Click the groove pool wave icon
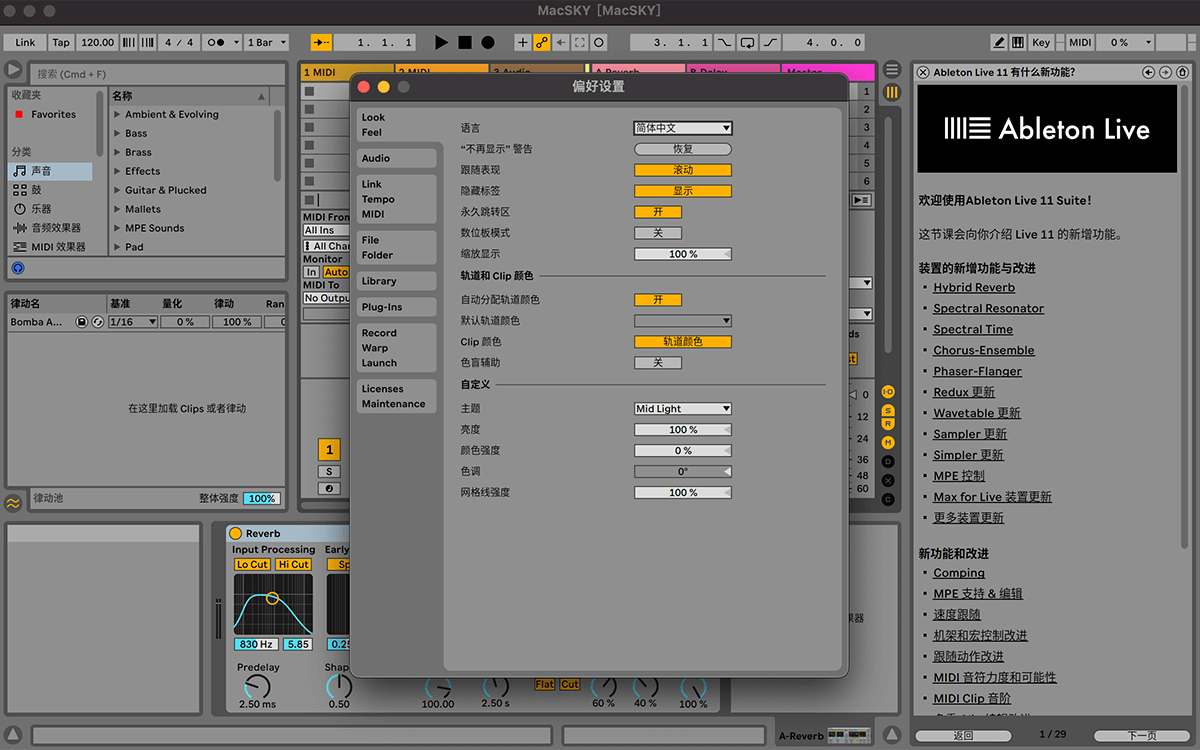 pos(13,502)
